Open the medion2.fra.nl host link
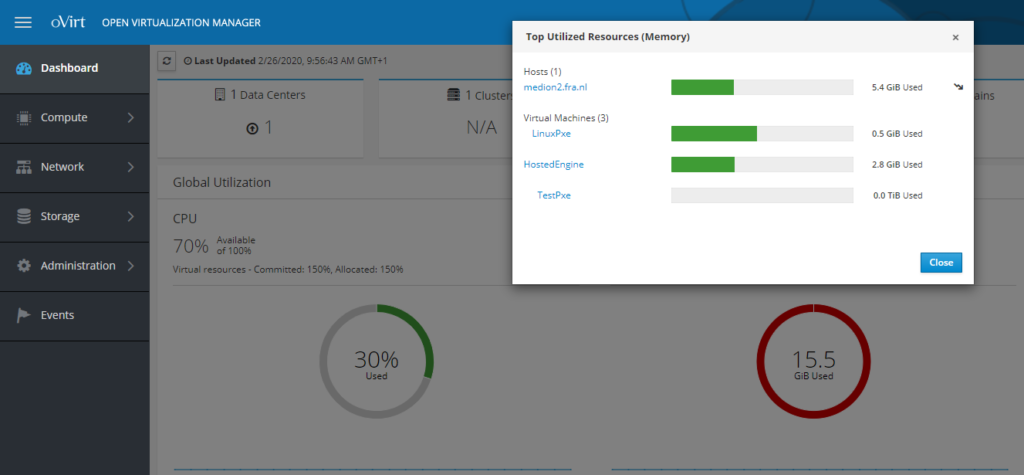1024x475 pixels. click(555, 88)
